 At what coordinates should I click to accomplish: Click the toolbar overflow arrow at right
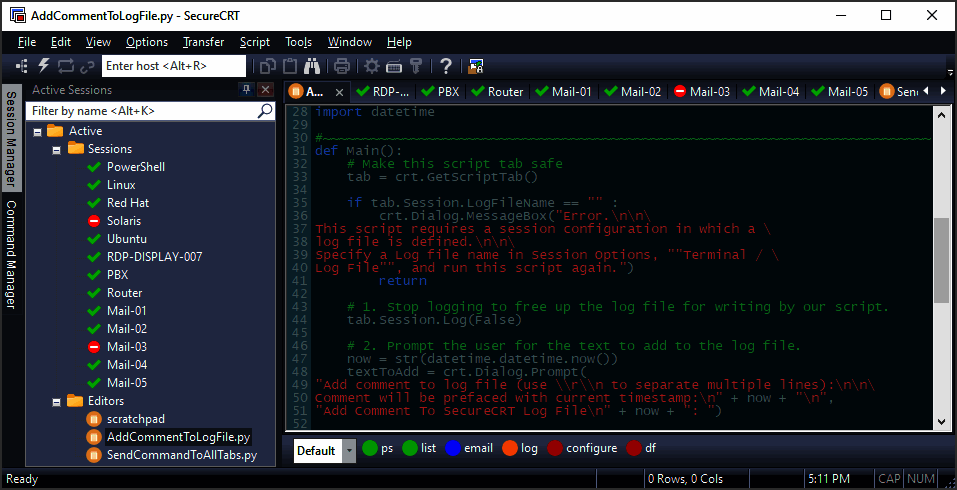pos(950,71)
